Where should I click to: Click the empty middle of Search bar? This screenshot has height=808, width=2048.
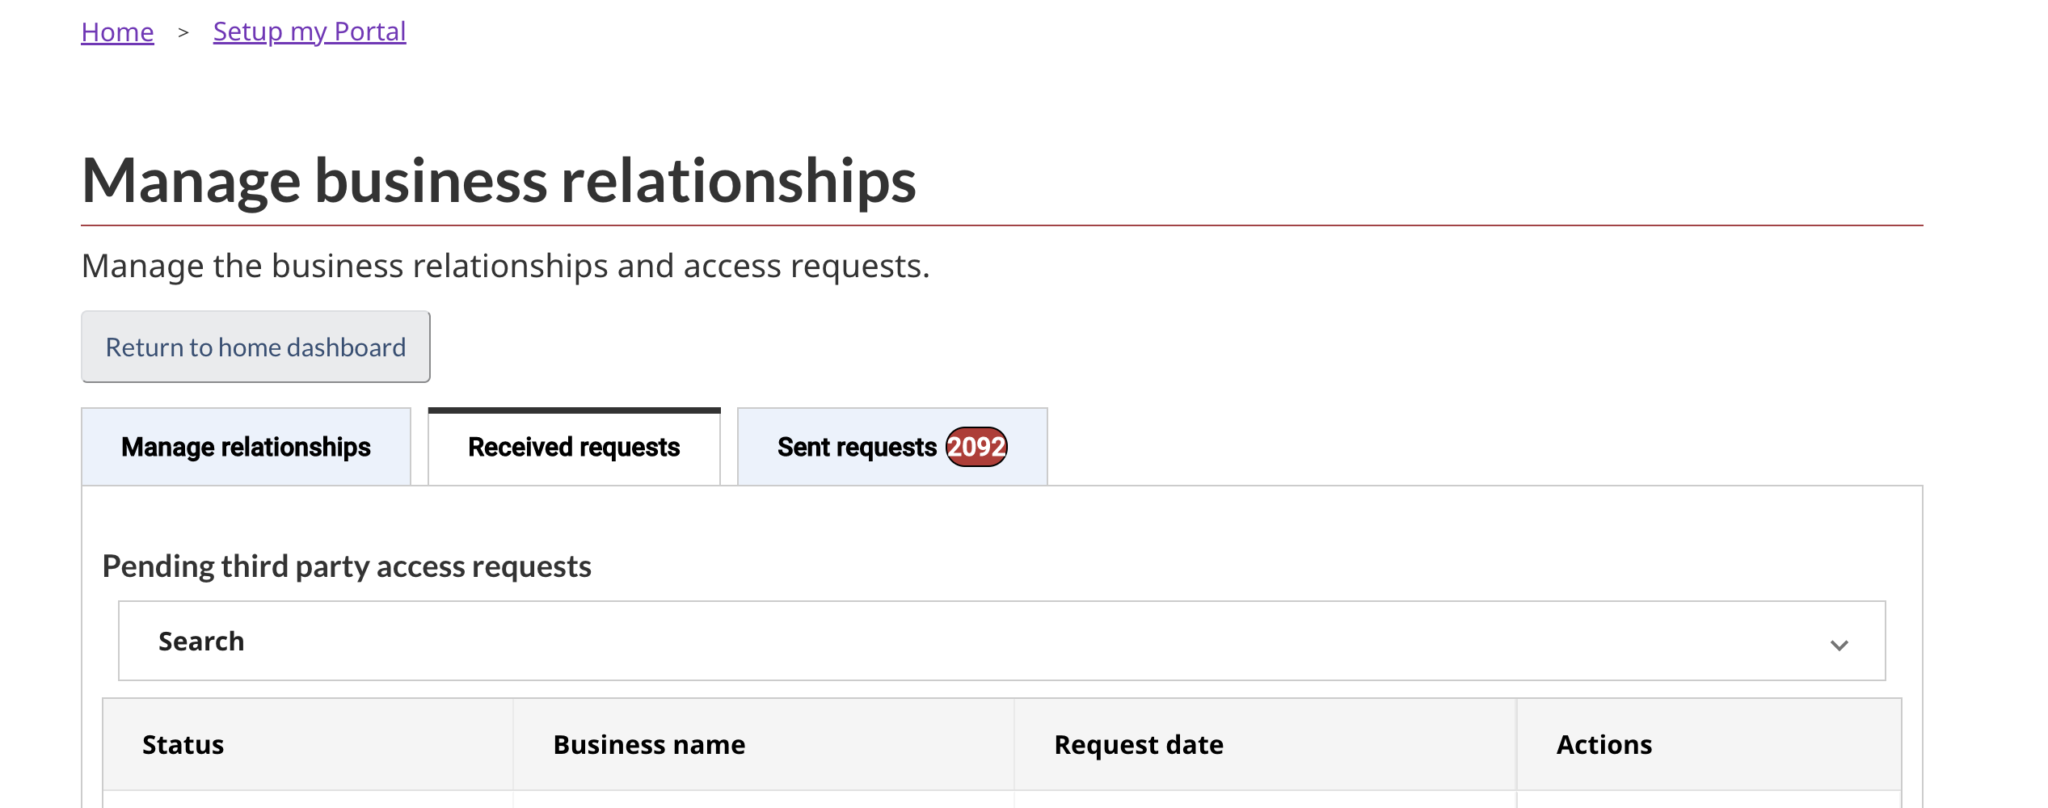1000,641
